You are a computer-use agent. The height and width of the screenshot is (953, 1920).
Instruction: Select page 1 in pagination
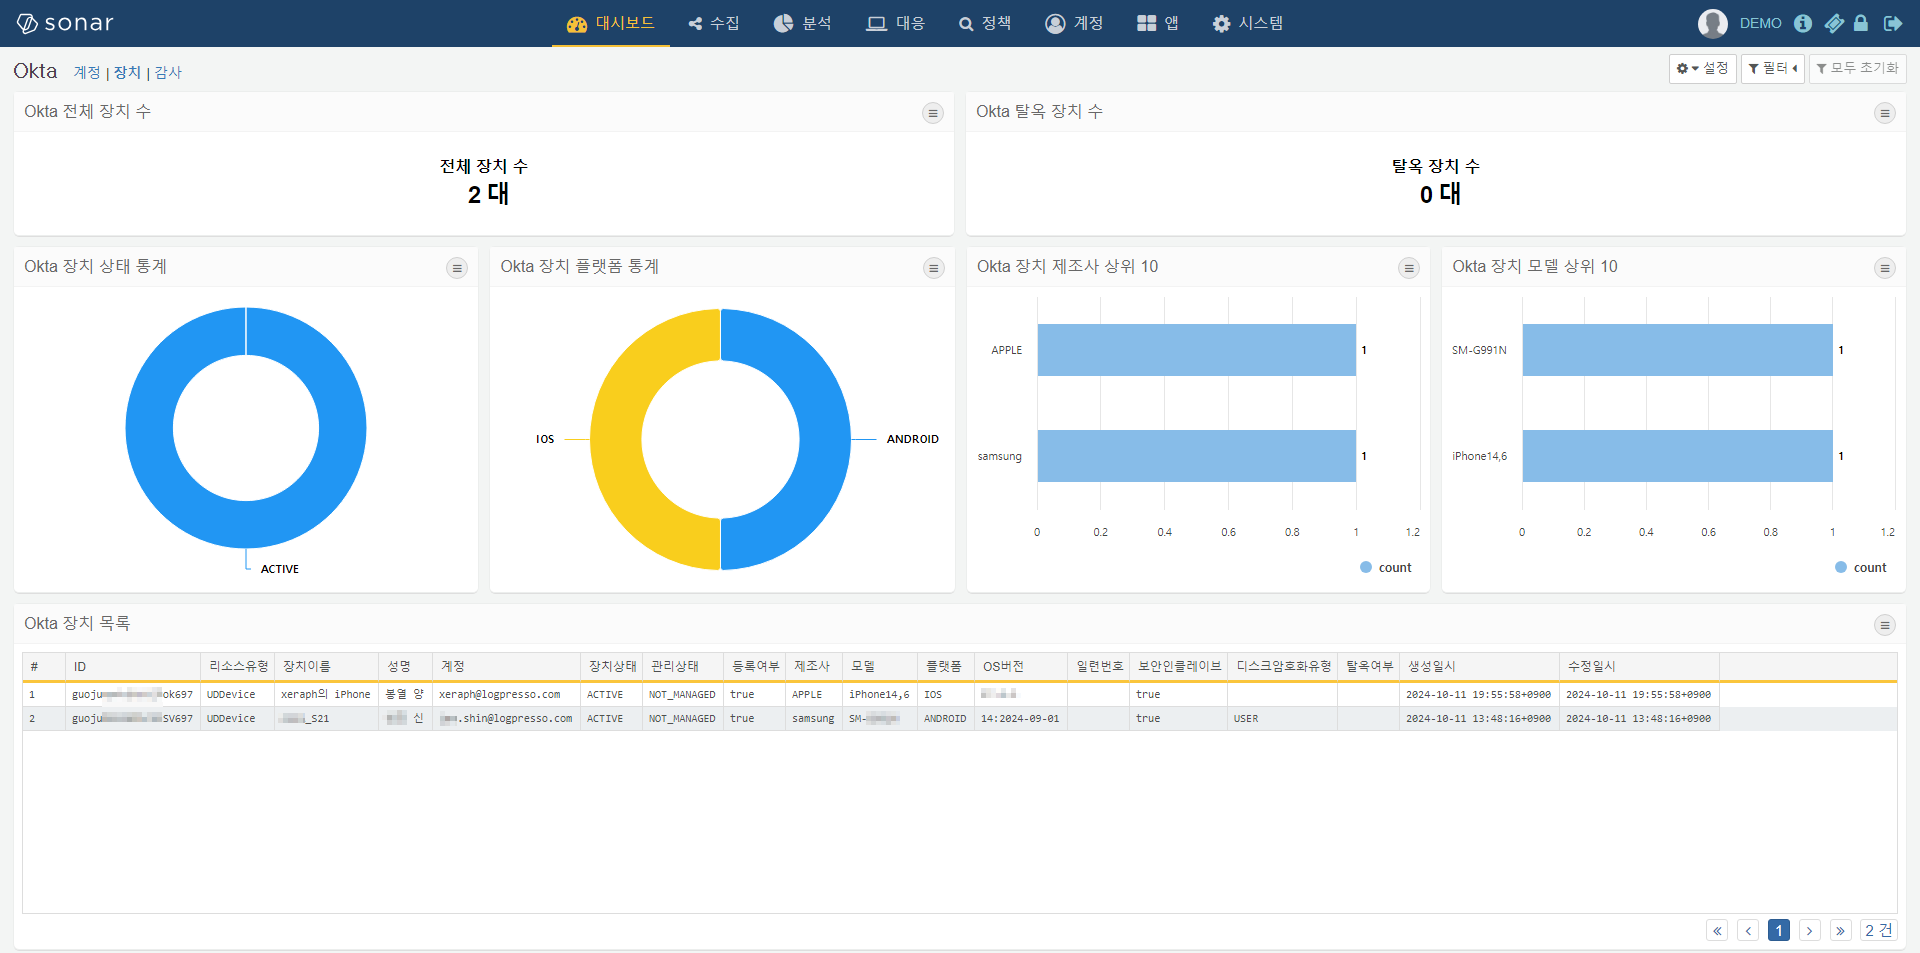tap(1779, 931)
